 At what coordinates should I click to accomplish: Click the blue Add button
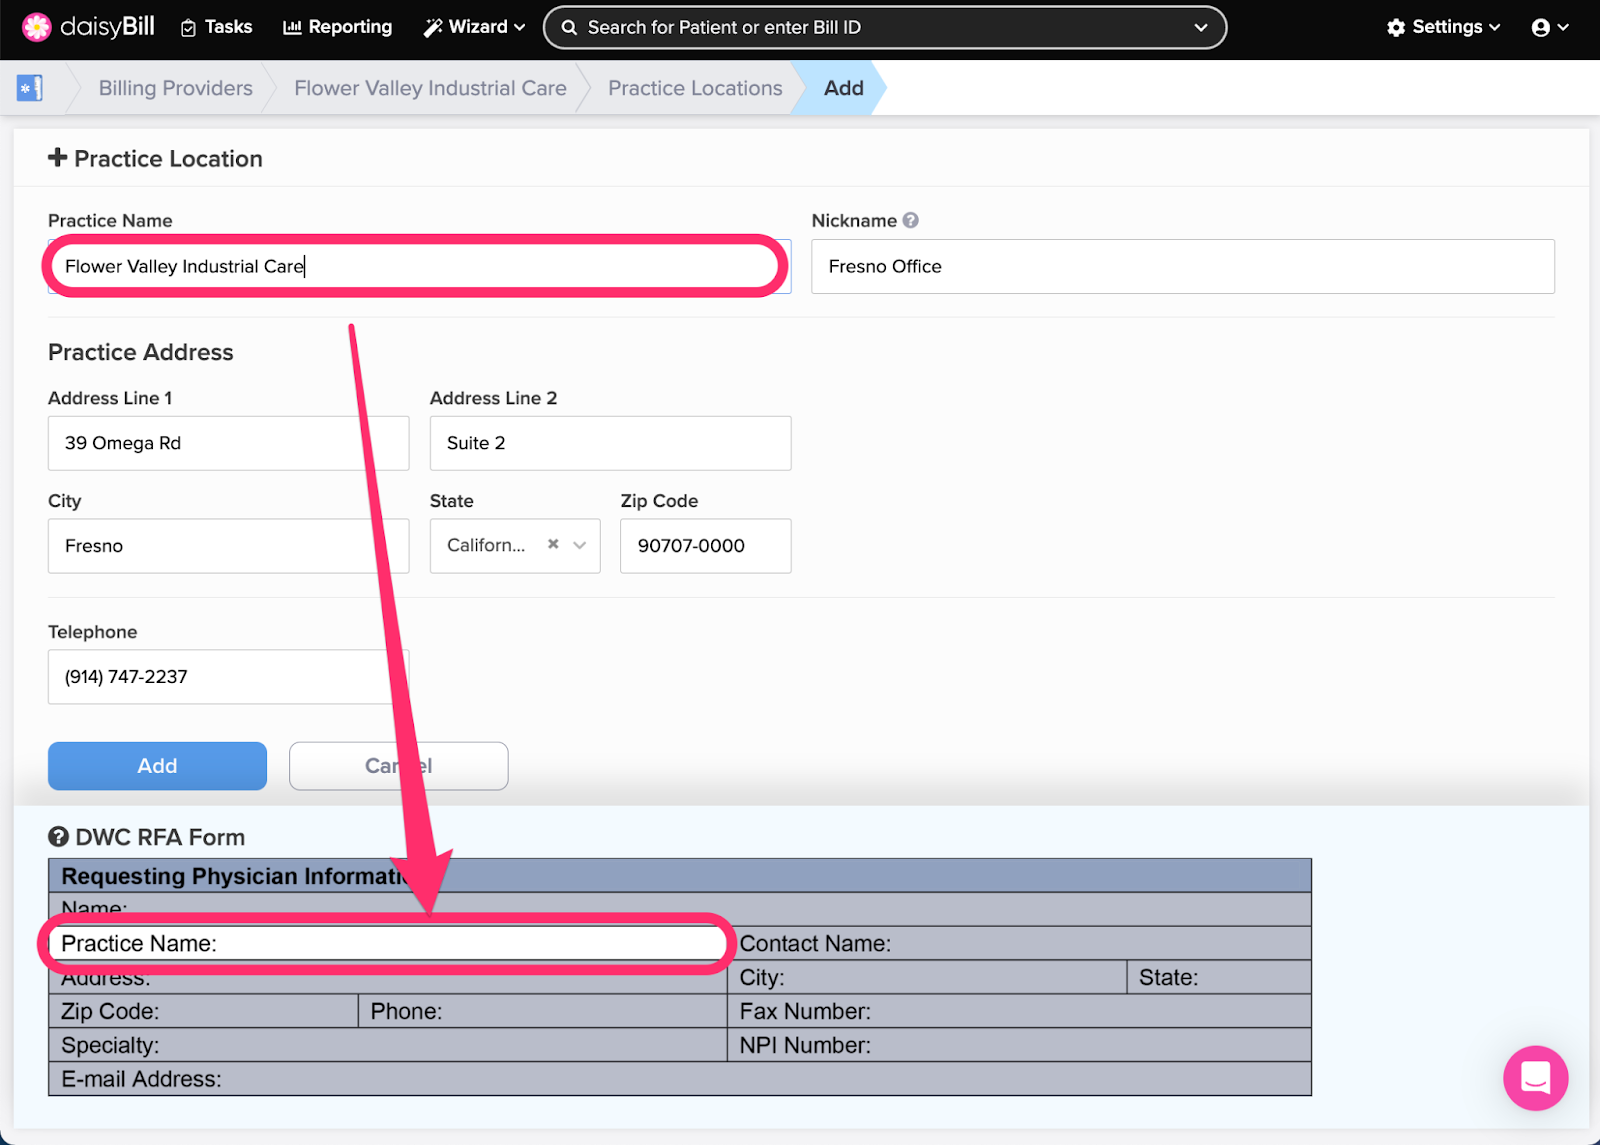(157, 766)
